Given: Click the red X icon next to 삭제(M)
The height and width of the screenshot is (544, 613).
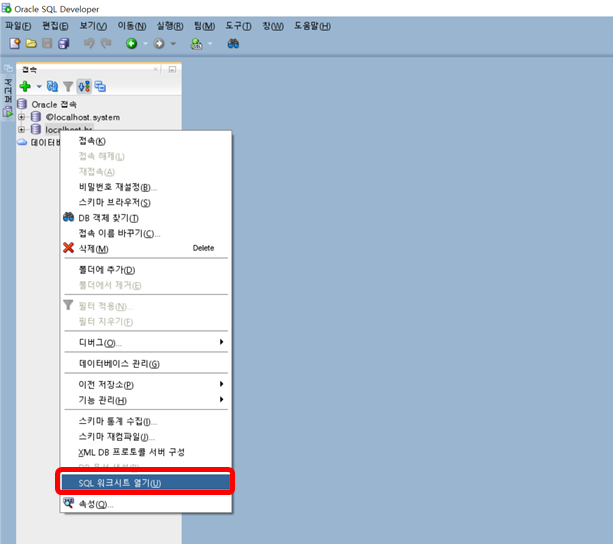Looking at the screenshot, I should click(68, 248).
